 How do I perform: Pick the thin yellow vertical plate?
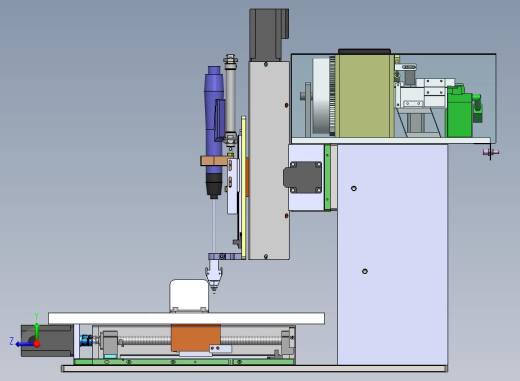point(244,187)
